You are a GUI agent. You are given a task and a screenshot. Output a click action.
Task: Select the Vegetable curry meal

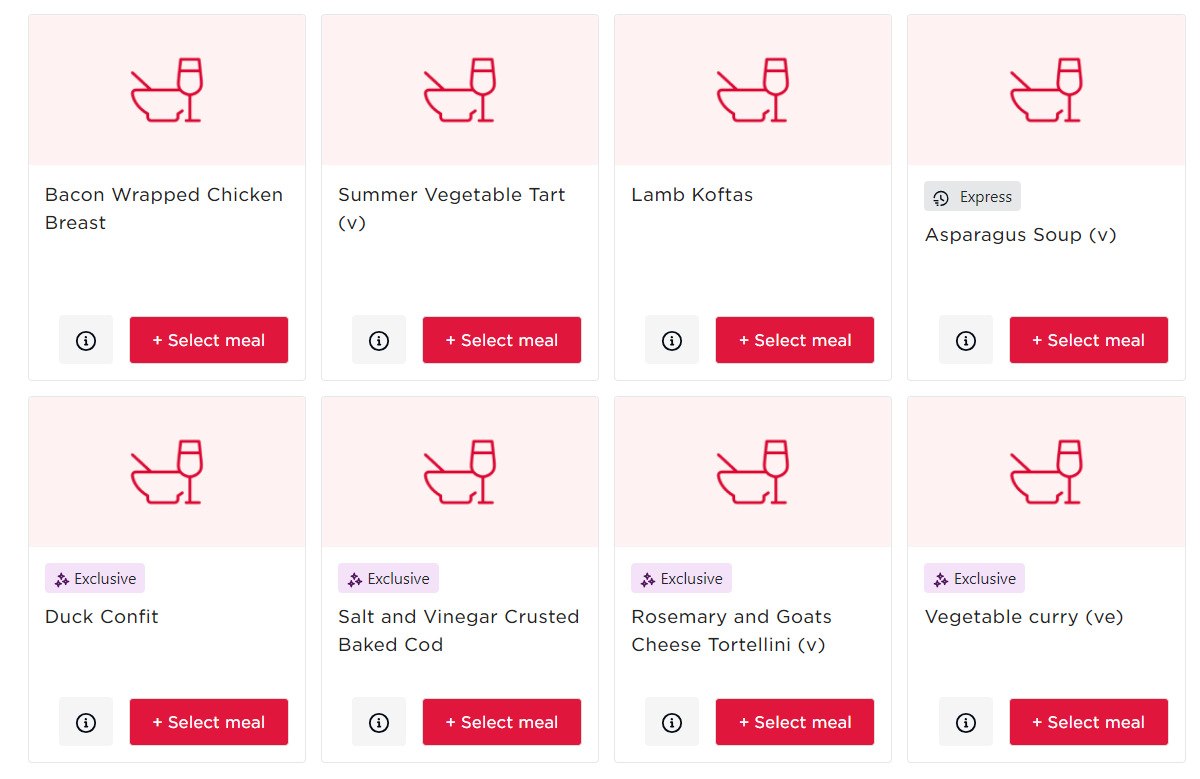[x=1089, y=722]
